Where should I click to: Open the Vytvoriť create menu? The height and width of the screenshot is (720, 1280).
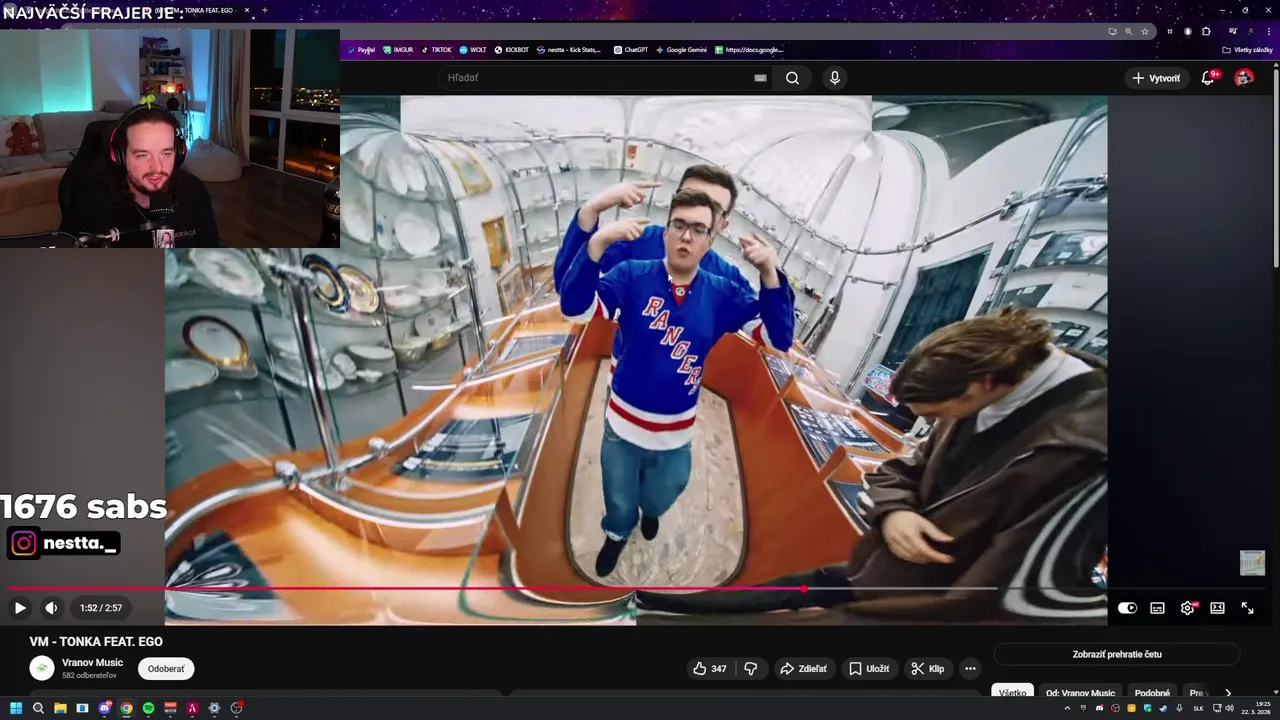click(1156, 78)
